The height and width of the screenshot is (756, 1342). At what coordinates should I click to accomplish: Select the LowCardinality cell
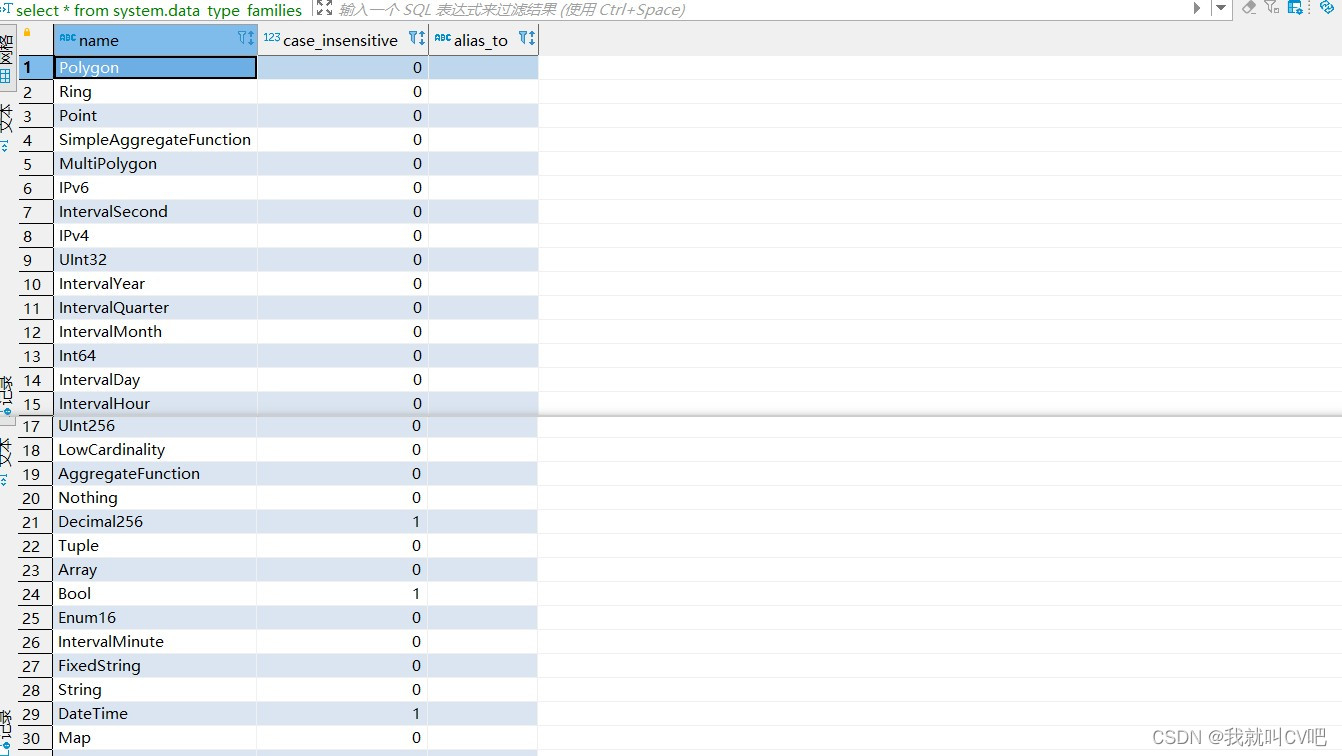(156, 450)
